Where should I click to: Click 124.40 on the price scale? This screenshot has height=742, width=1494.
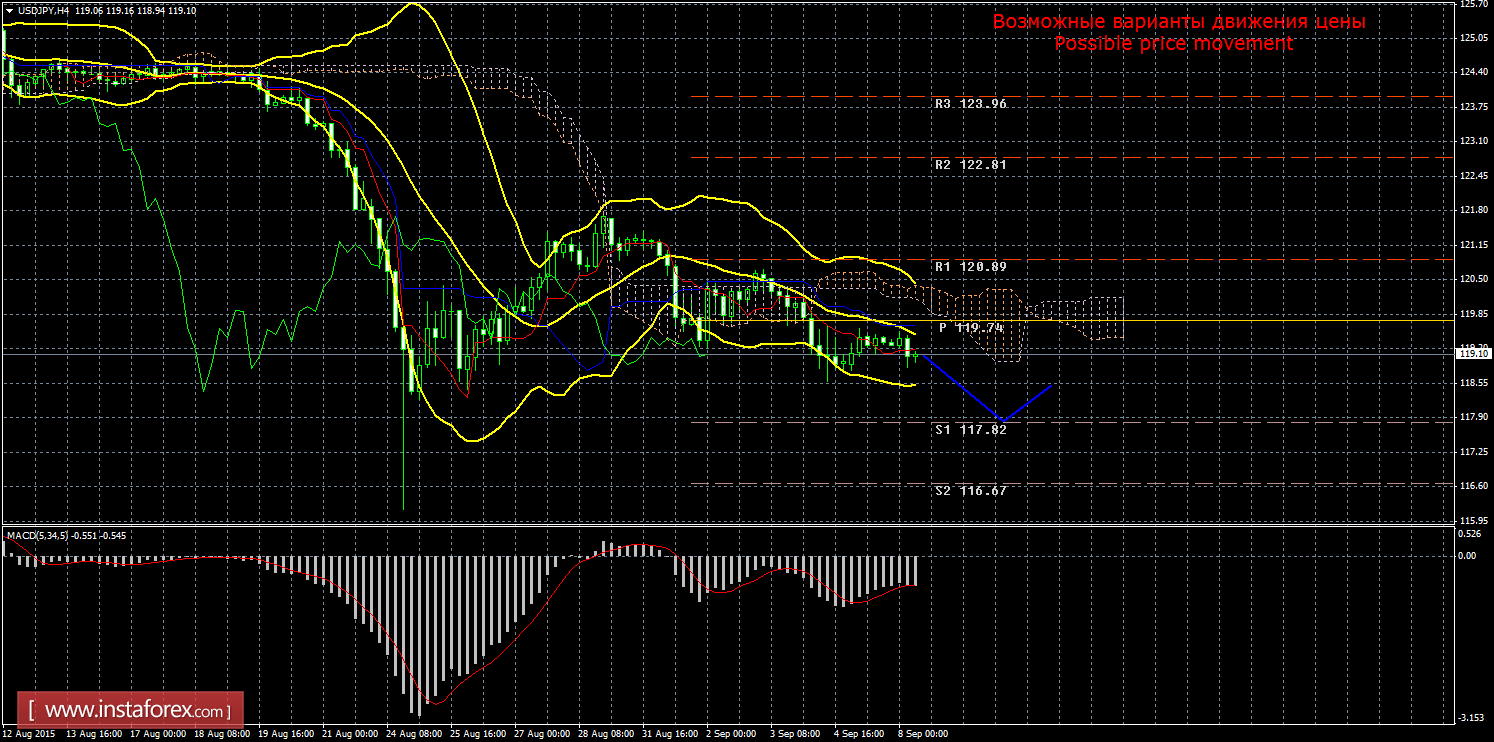(x=1473, y=72)
